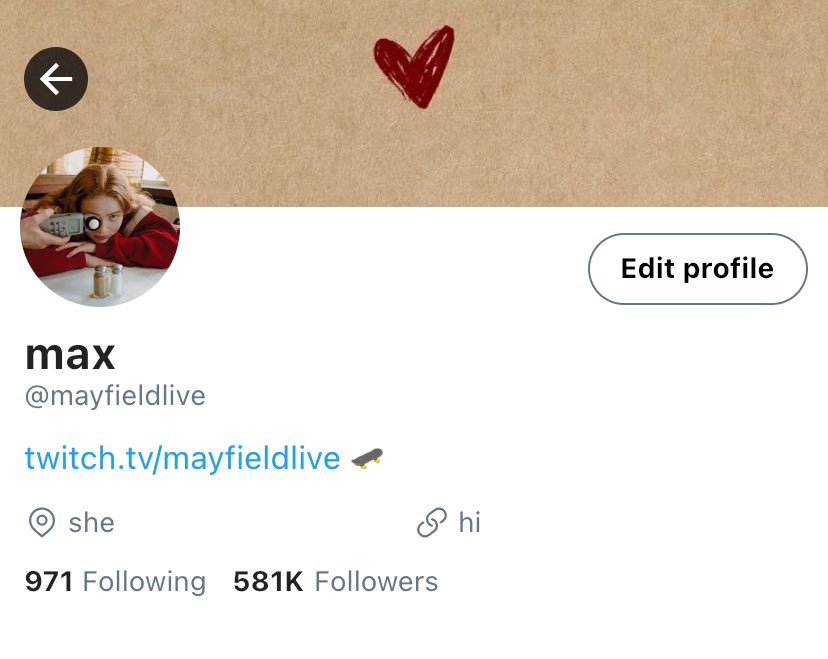Go back using the arrow button
The width and height of the screenshot is (828, 659).
56,79
